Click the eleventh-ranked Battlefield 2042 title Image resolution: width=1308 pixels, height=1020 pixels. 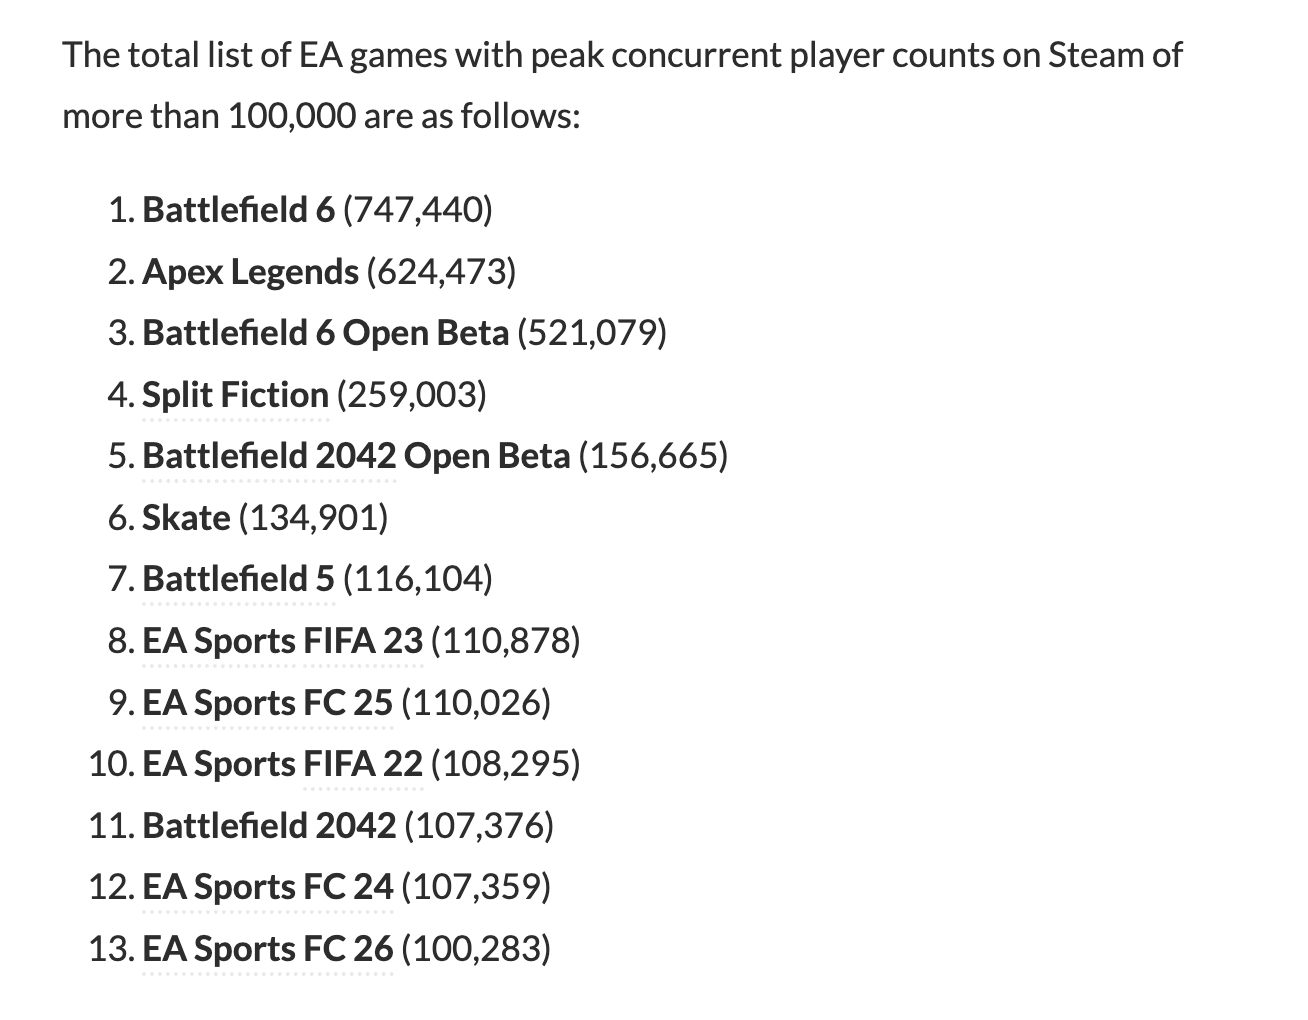coord(269,826)
